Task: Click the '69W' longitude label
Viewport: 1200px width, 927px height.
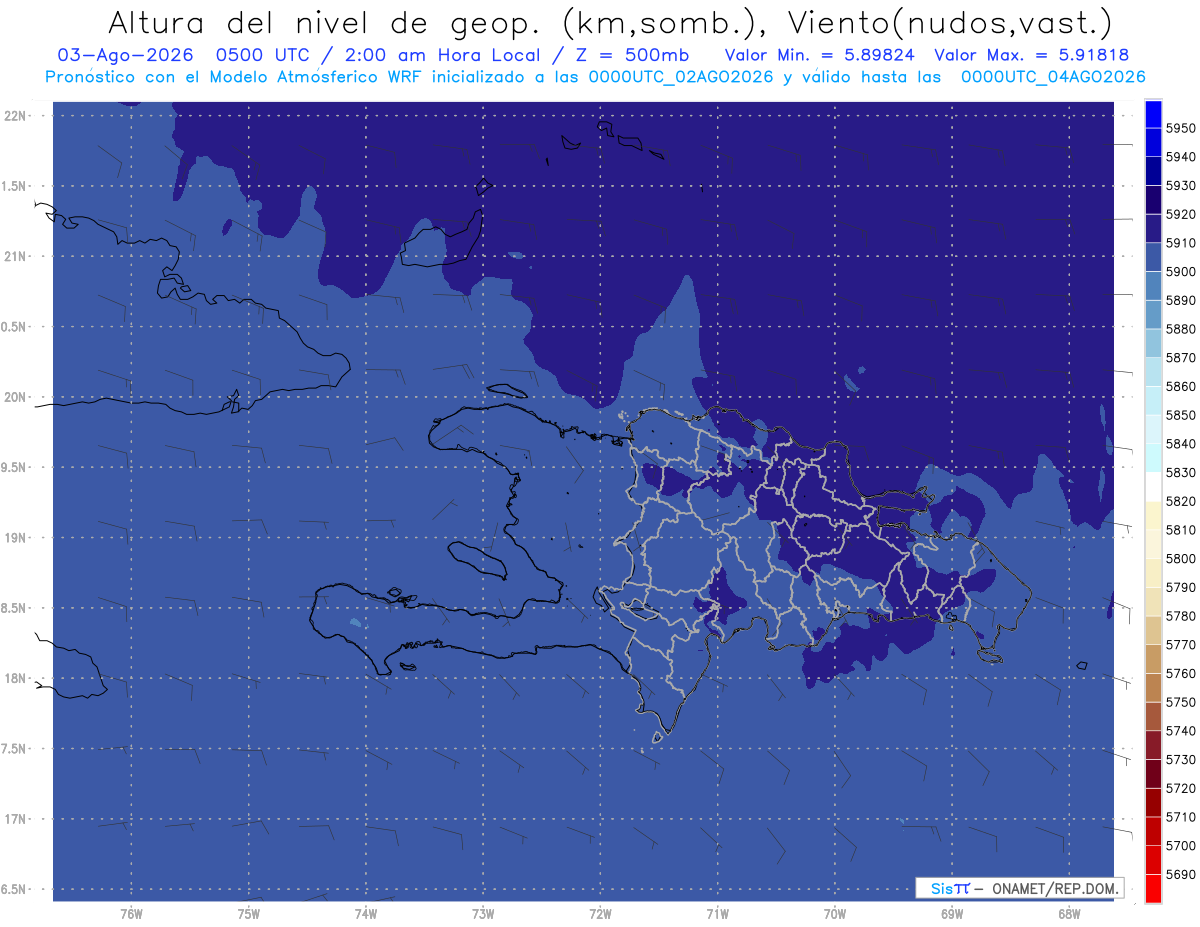Action: coord(951,914)
